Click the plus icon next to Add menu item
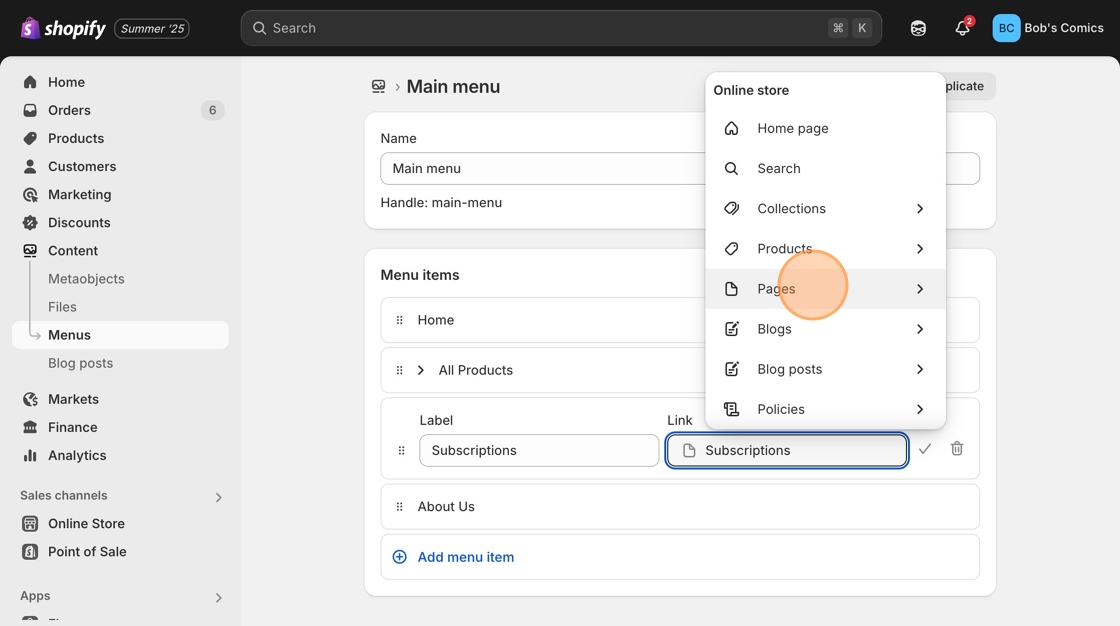The image size is (1120, 626). (x=400, y=557)
